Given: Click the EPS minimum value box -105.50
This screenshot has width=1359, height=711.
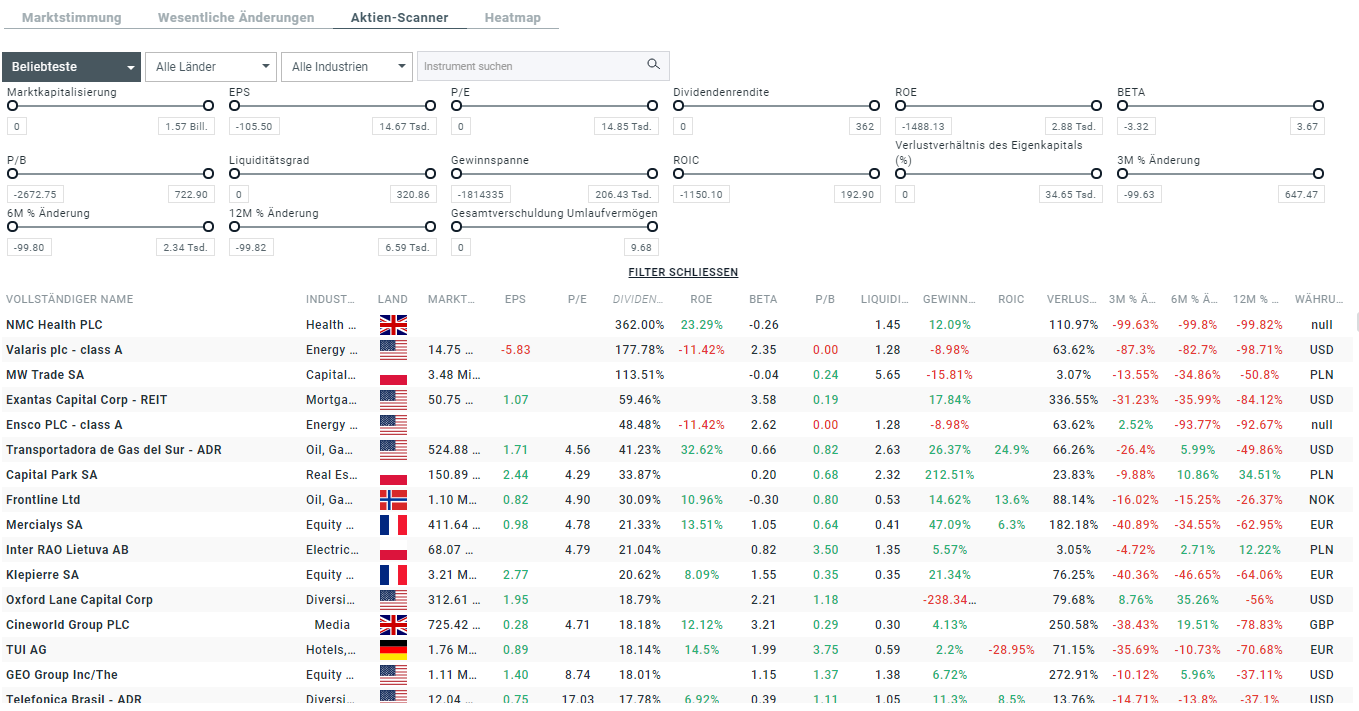Looking at the screenshot, I should pyautogui.click(x=255, y=127).
